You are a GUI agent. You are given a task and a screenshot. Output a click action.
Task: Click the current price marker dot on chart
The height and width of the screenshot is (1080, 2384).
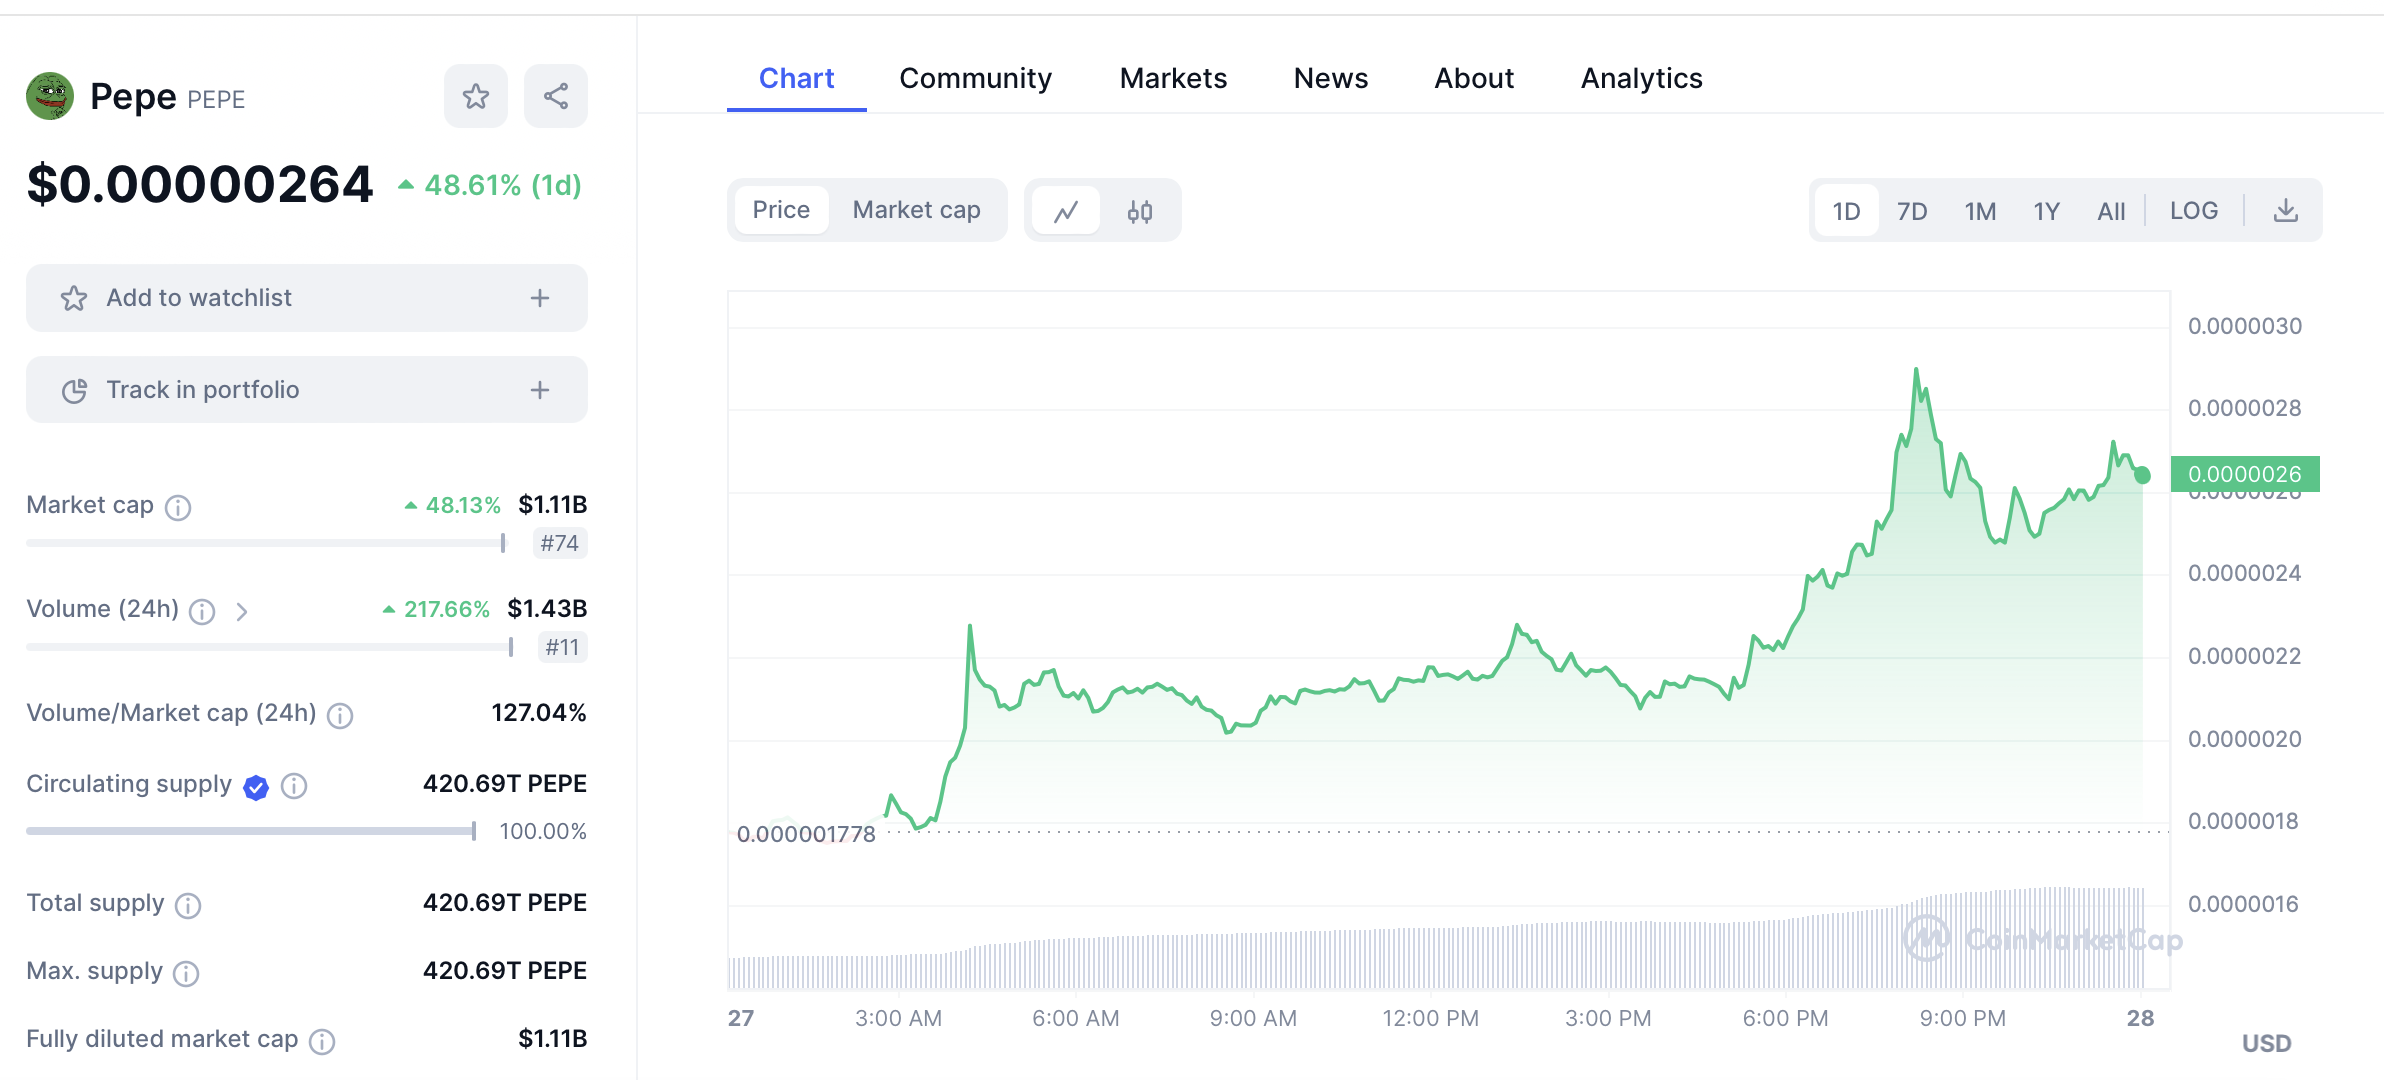click(2142, 475)
